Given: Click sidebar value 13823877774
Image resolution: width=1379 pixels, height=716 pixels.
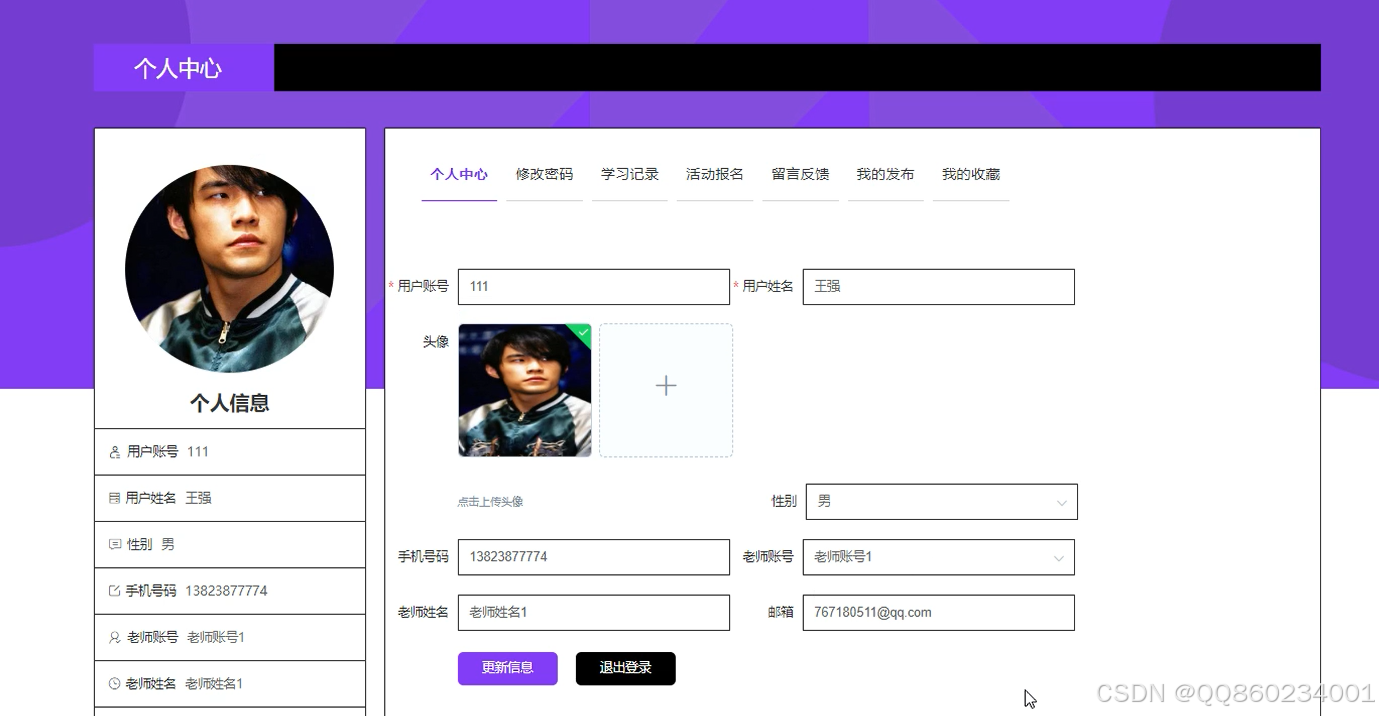Looking at the screenshot, I should point(226,591).
